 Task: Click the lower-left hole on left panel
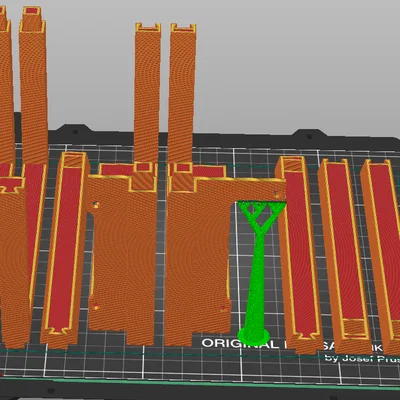[96, 307]
